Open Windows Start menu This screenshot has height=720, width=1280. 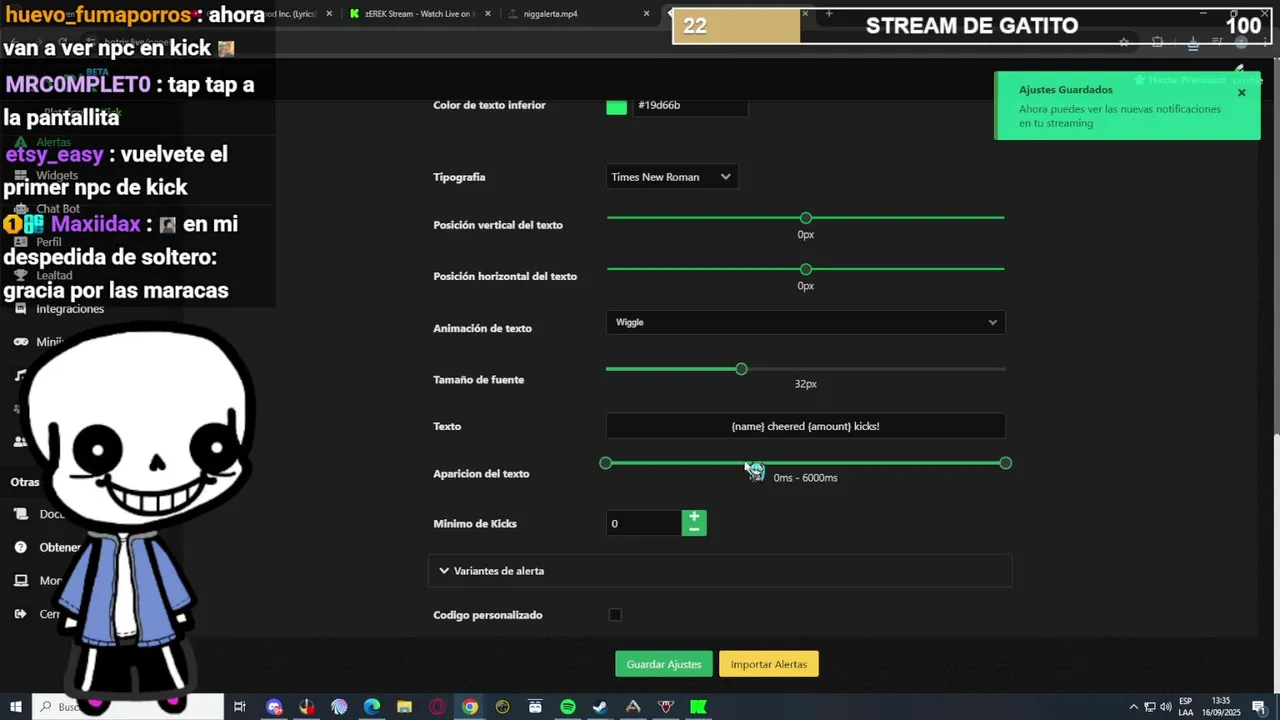tap(15, 707)
